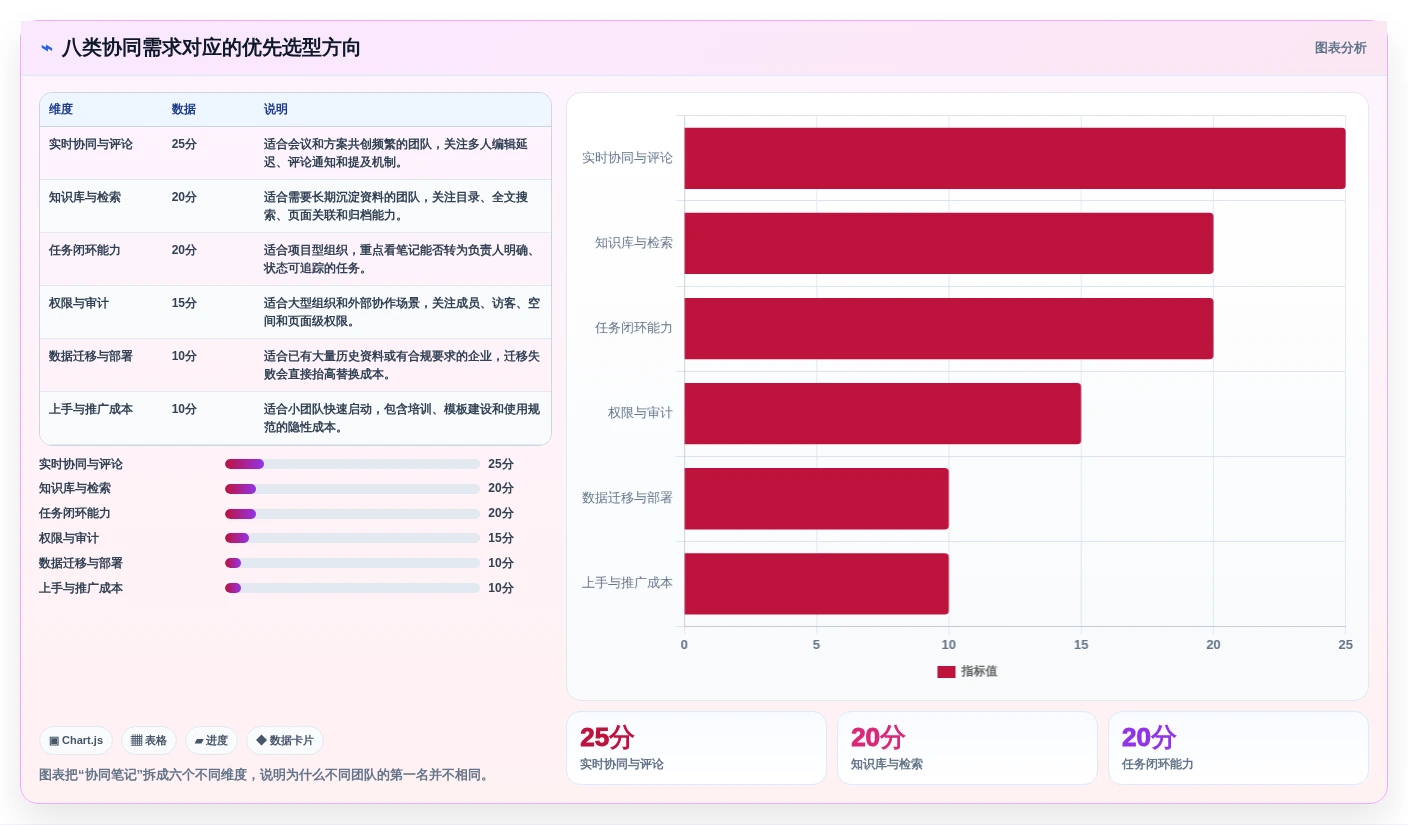The height and width of the screenshot is (825, 1408).
Task: Select the 进度 tag chip
Action: [x=211, y=741]
